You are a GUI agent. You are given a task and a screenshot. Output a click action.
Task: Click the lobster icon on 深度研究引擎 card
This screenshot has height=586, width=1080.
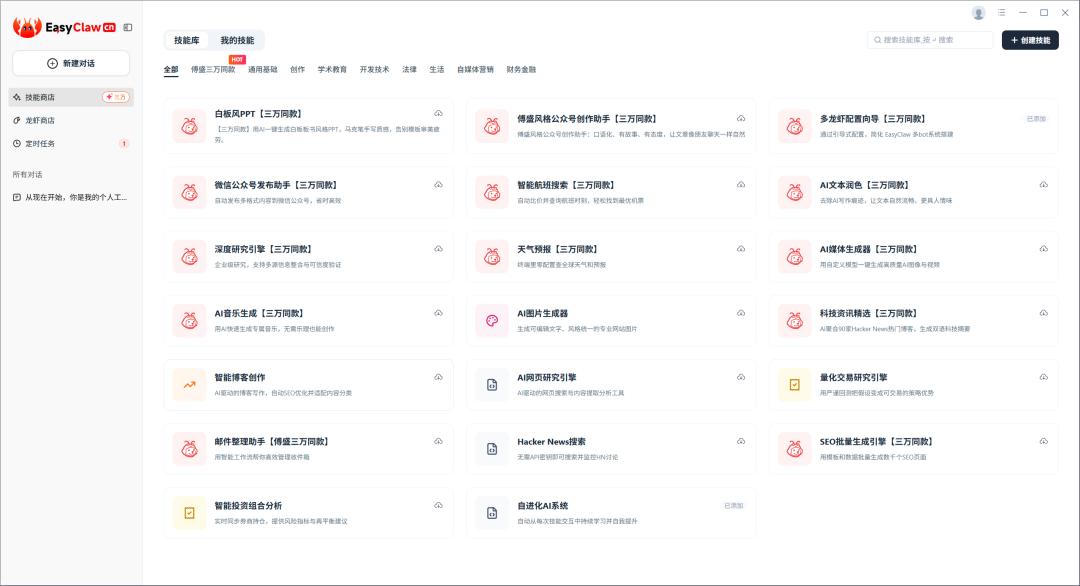pyautogui.click(x=188, y=254)
